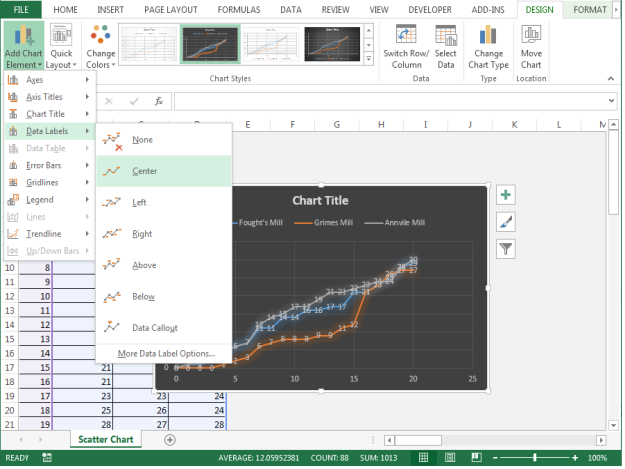Viewport: 625px width, 469px height.
Task: Click Change Chart Type button
Action: coord(488,46)
